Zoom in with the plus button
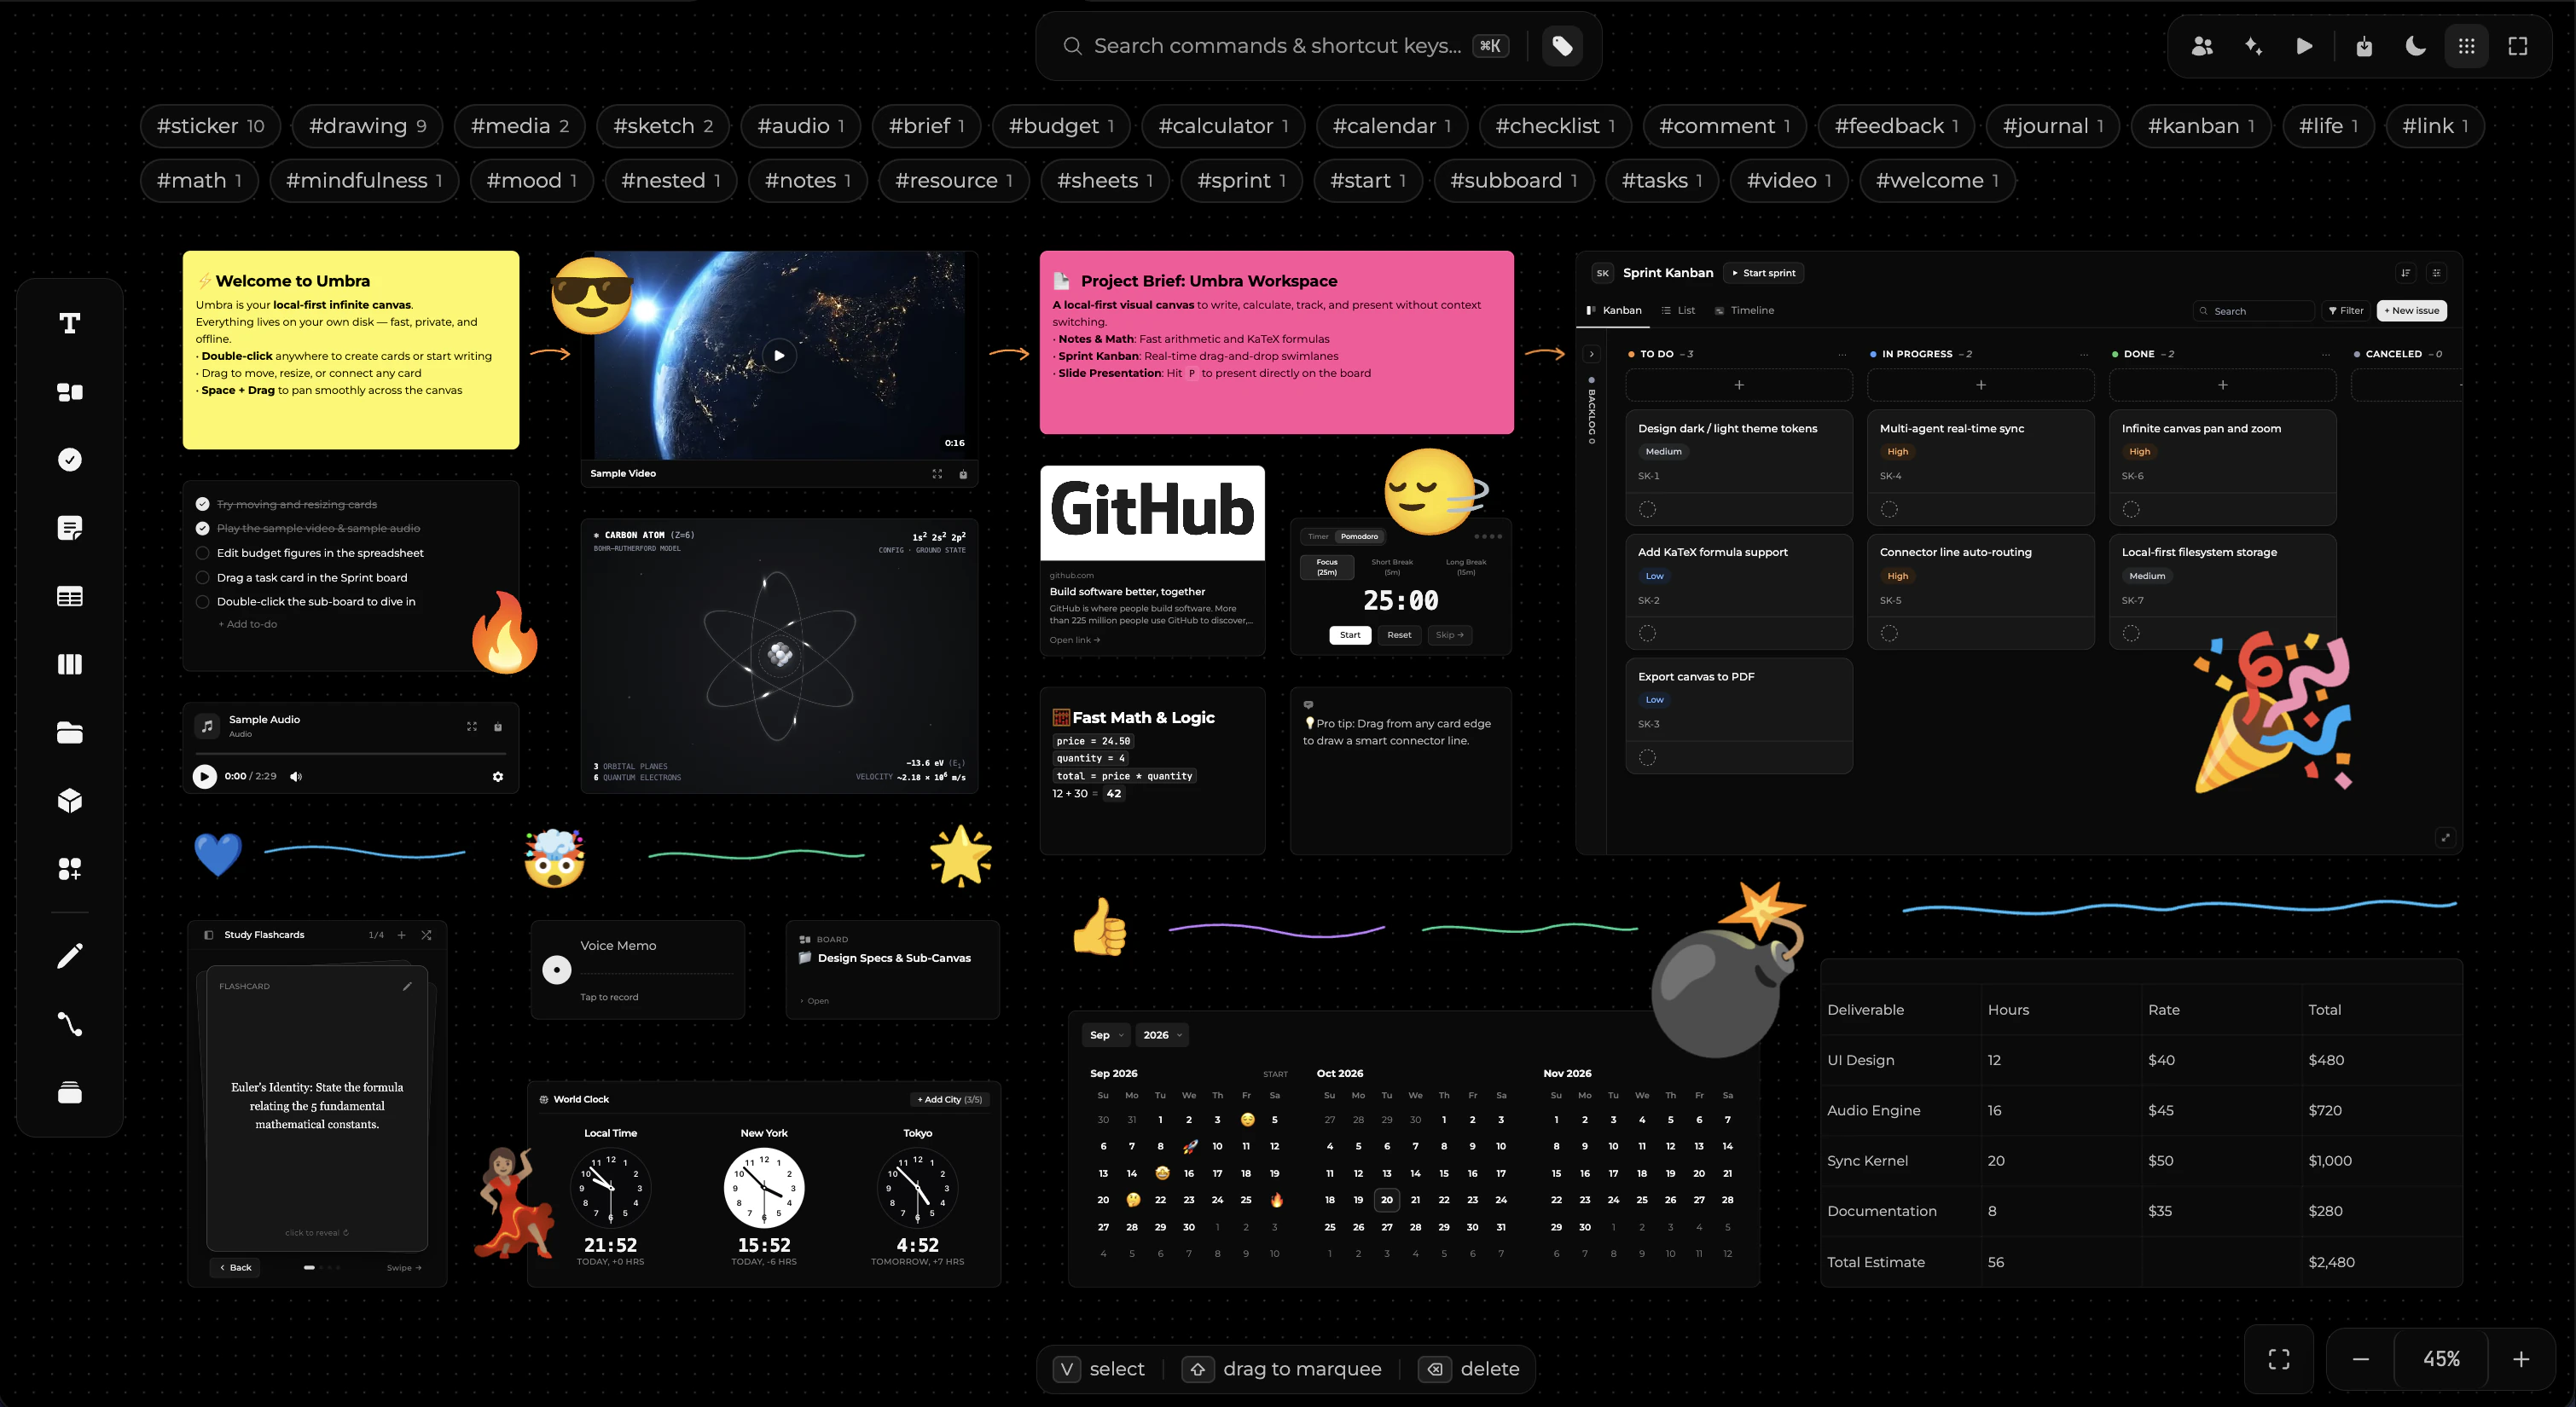 click(2521, 1359)
